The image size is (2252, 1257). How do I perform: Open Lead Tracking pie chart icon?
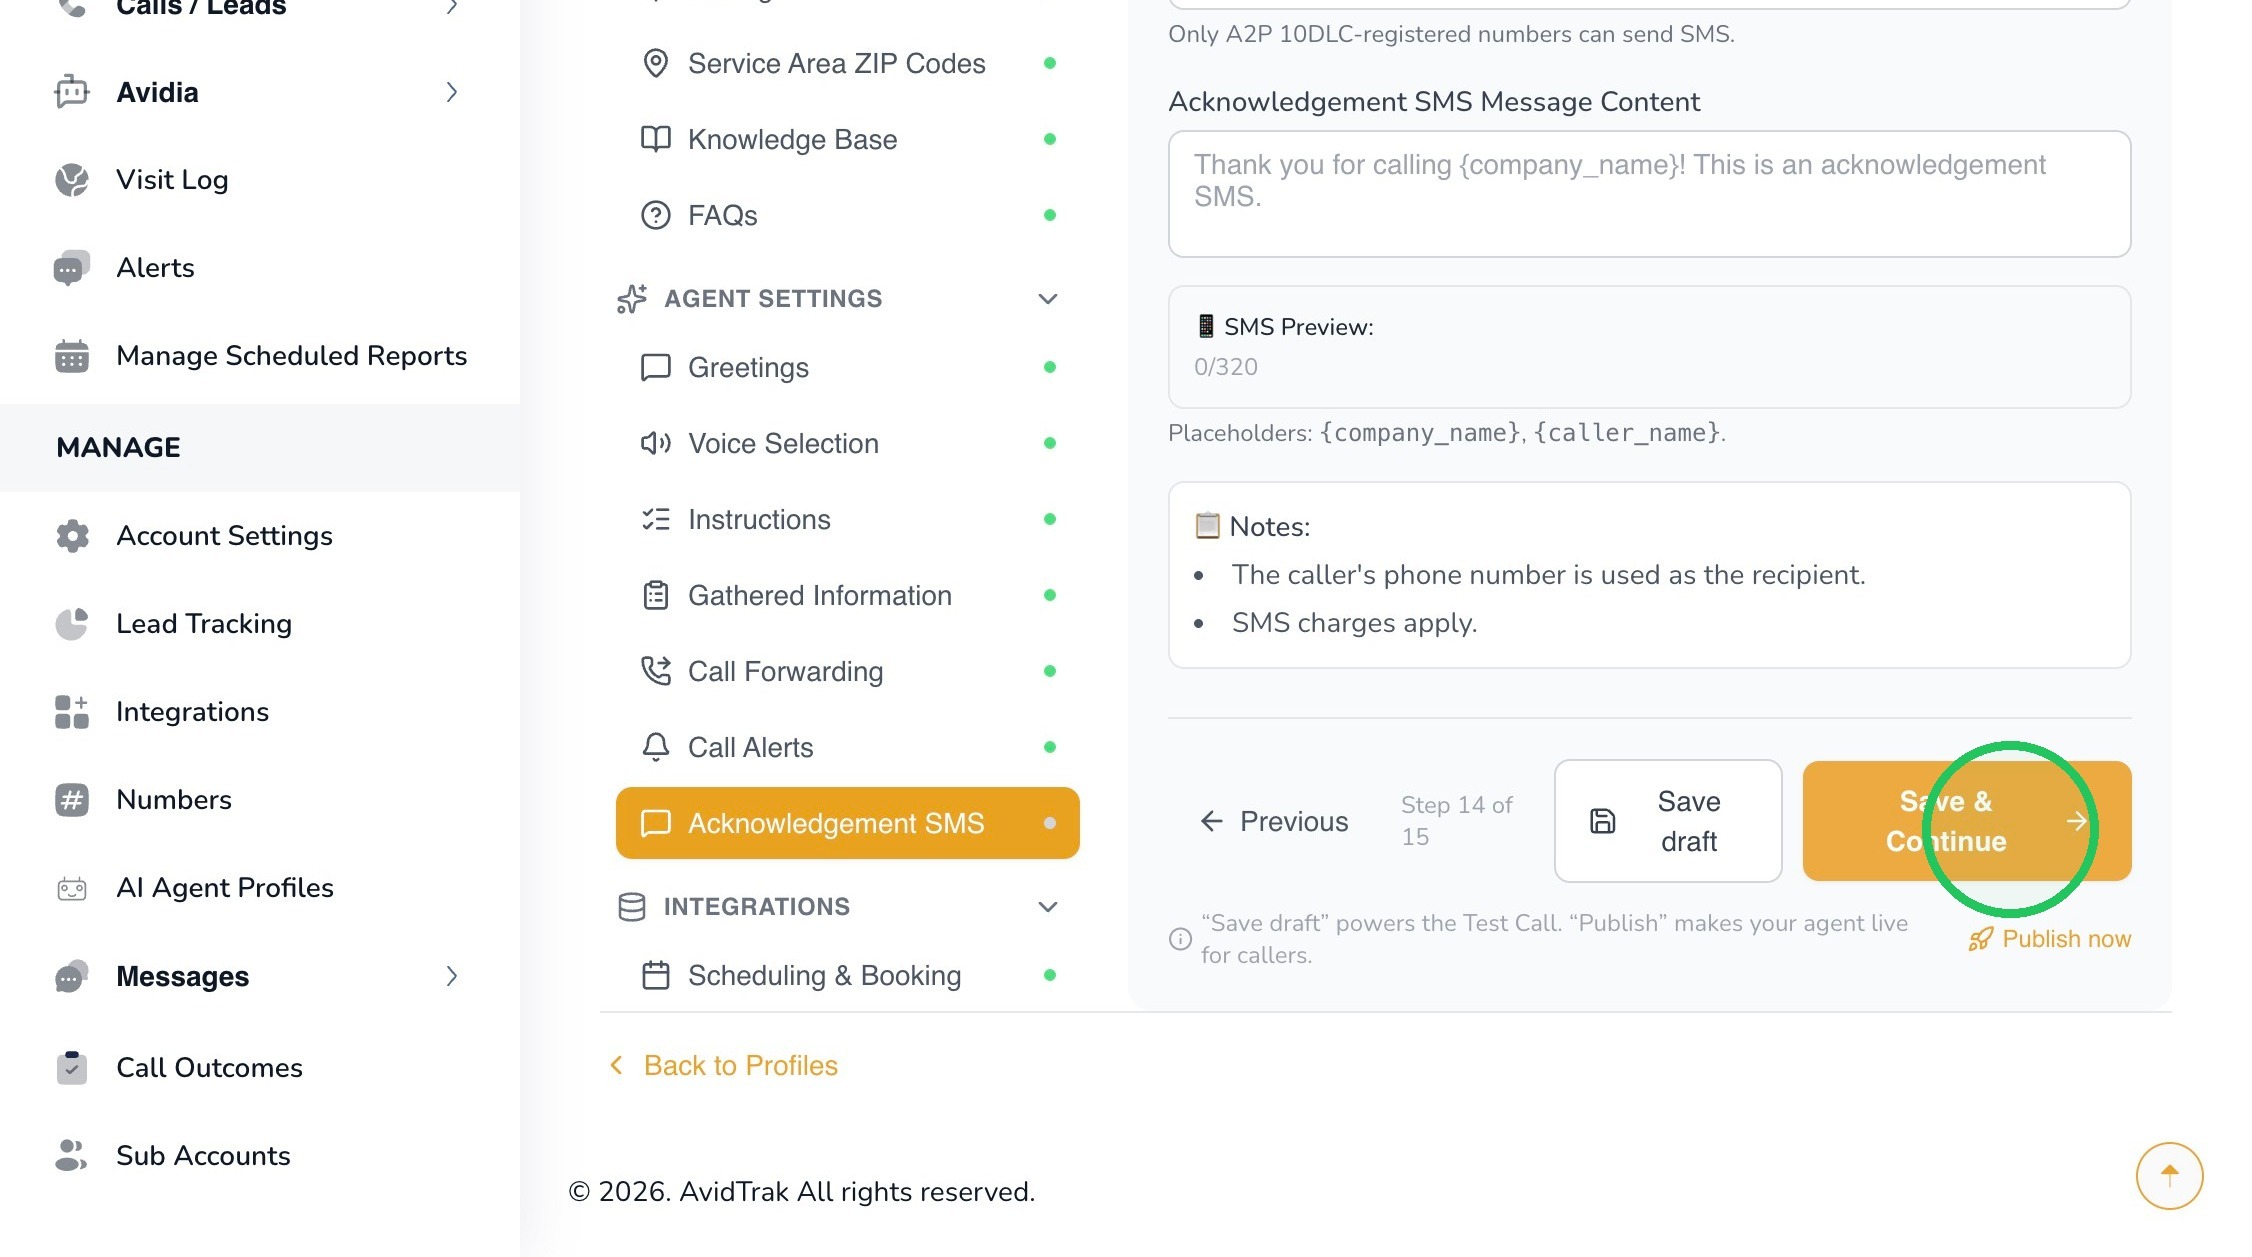pyautogui.click(x=72, y=624)
